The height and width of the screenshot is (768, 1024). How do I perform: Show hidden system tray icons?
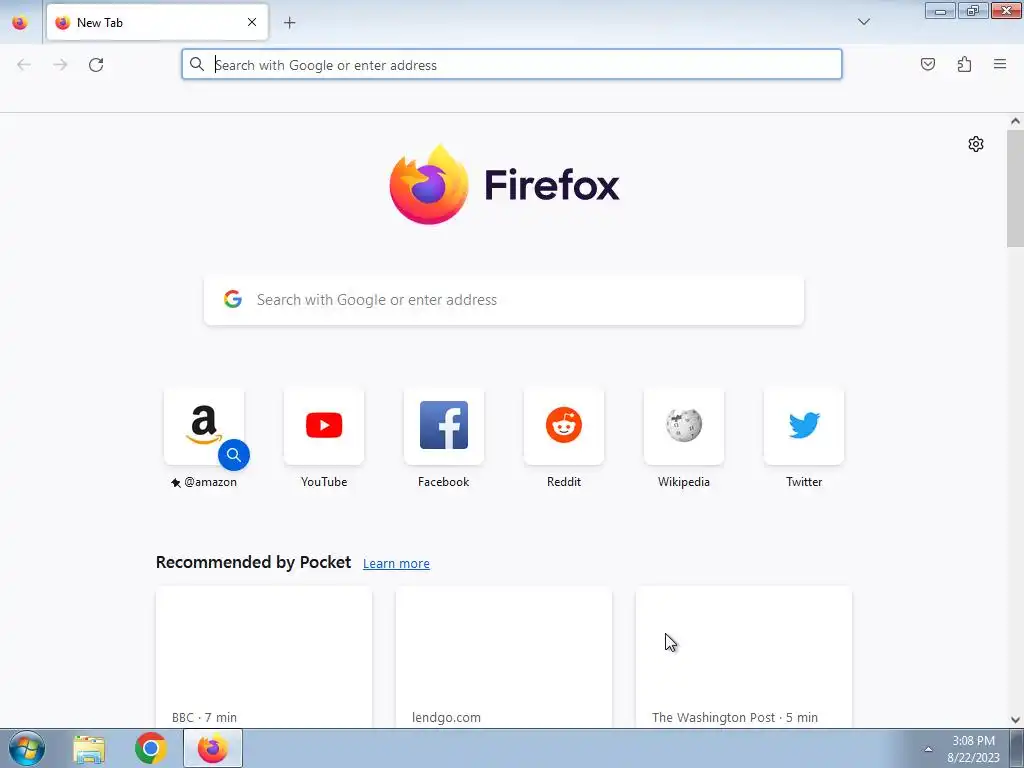(x=928, y=749)
